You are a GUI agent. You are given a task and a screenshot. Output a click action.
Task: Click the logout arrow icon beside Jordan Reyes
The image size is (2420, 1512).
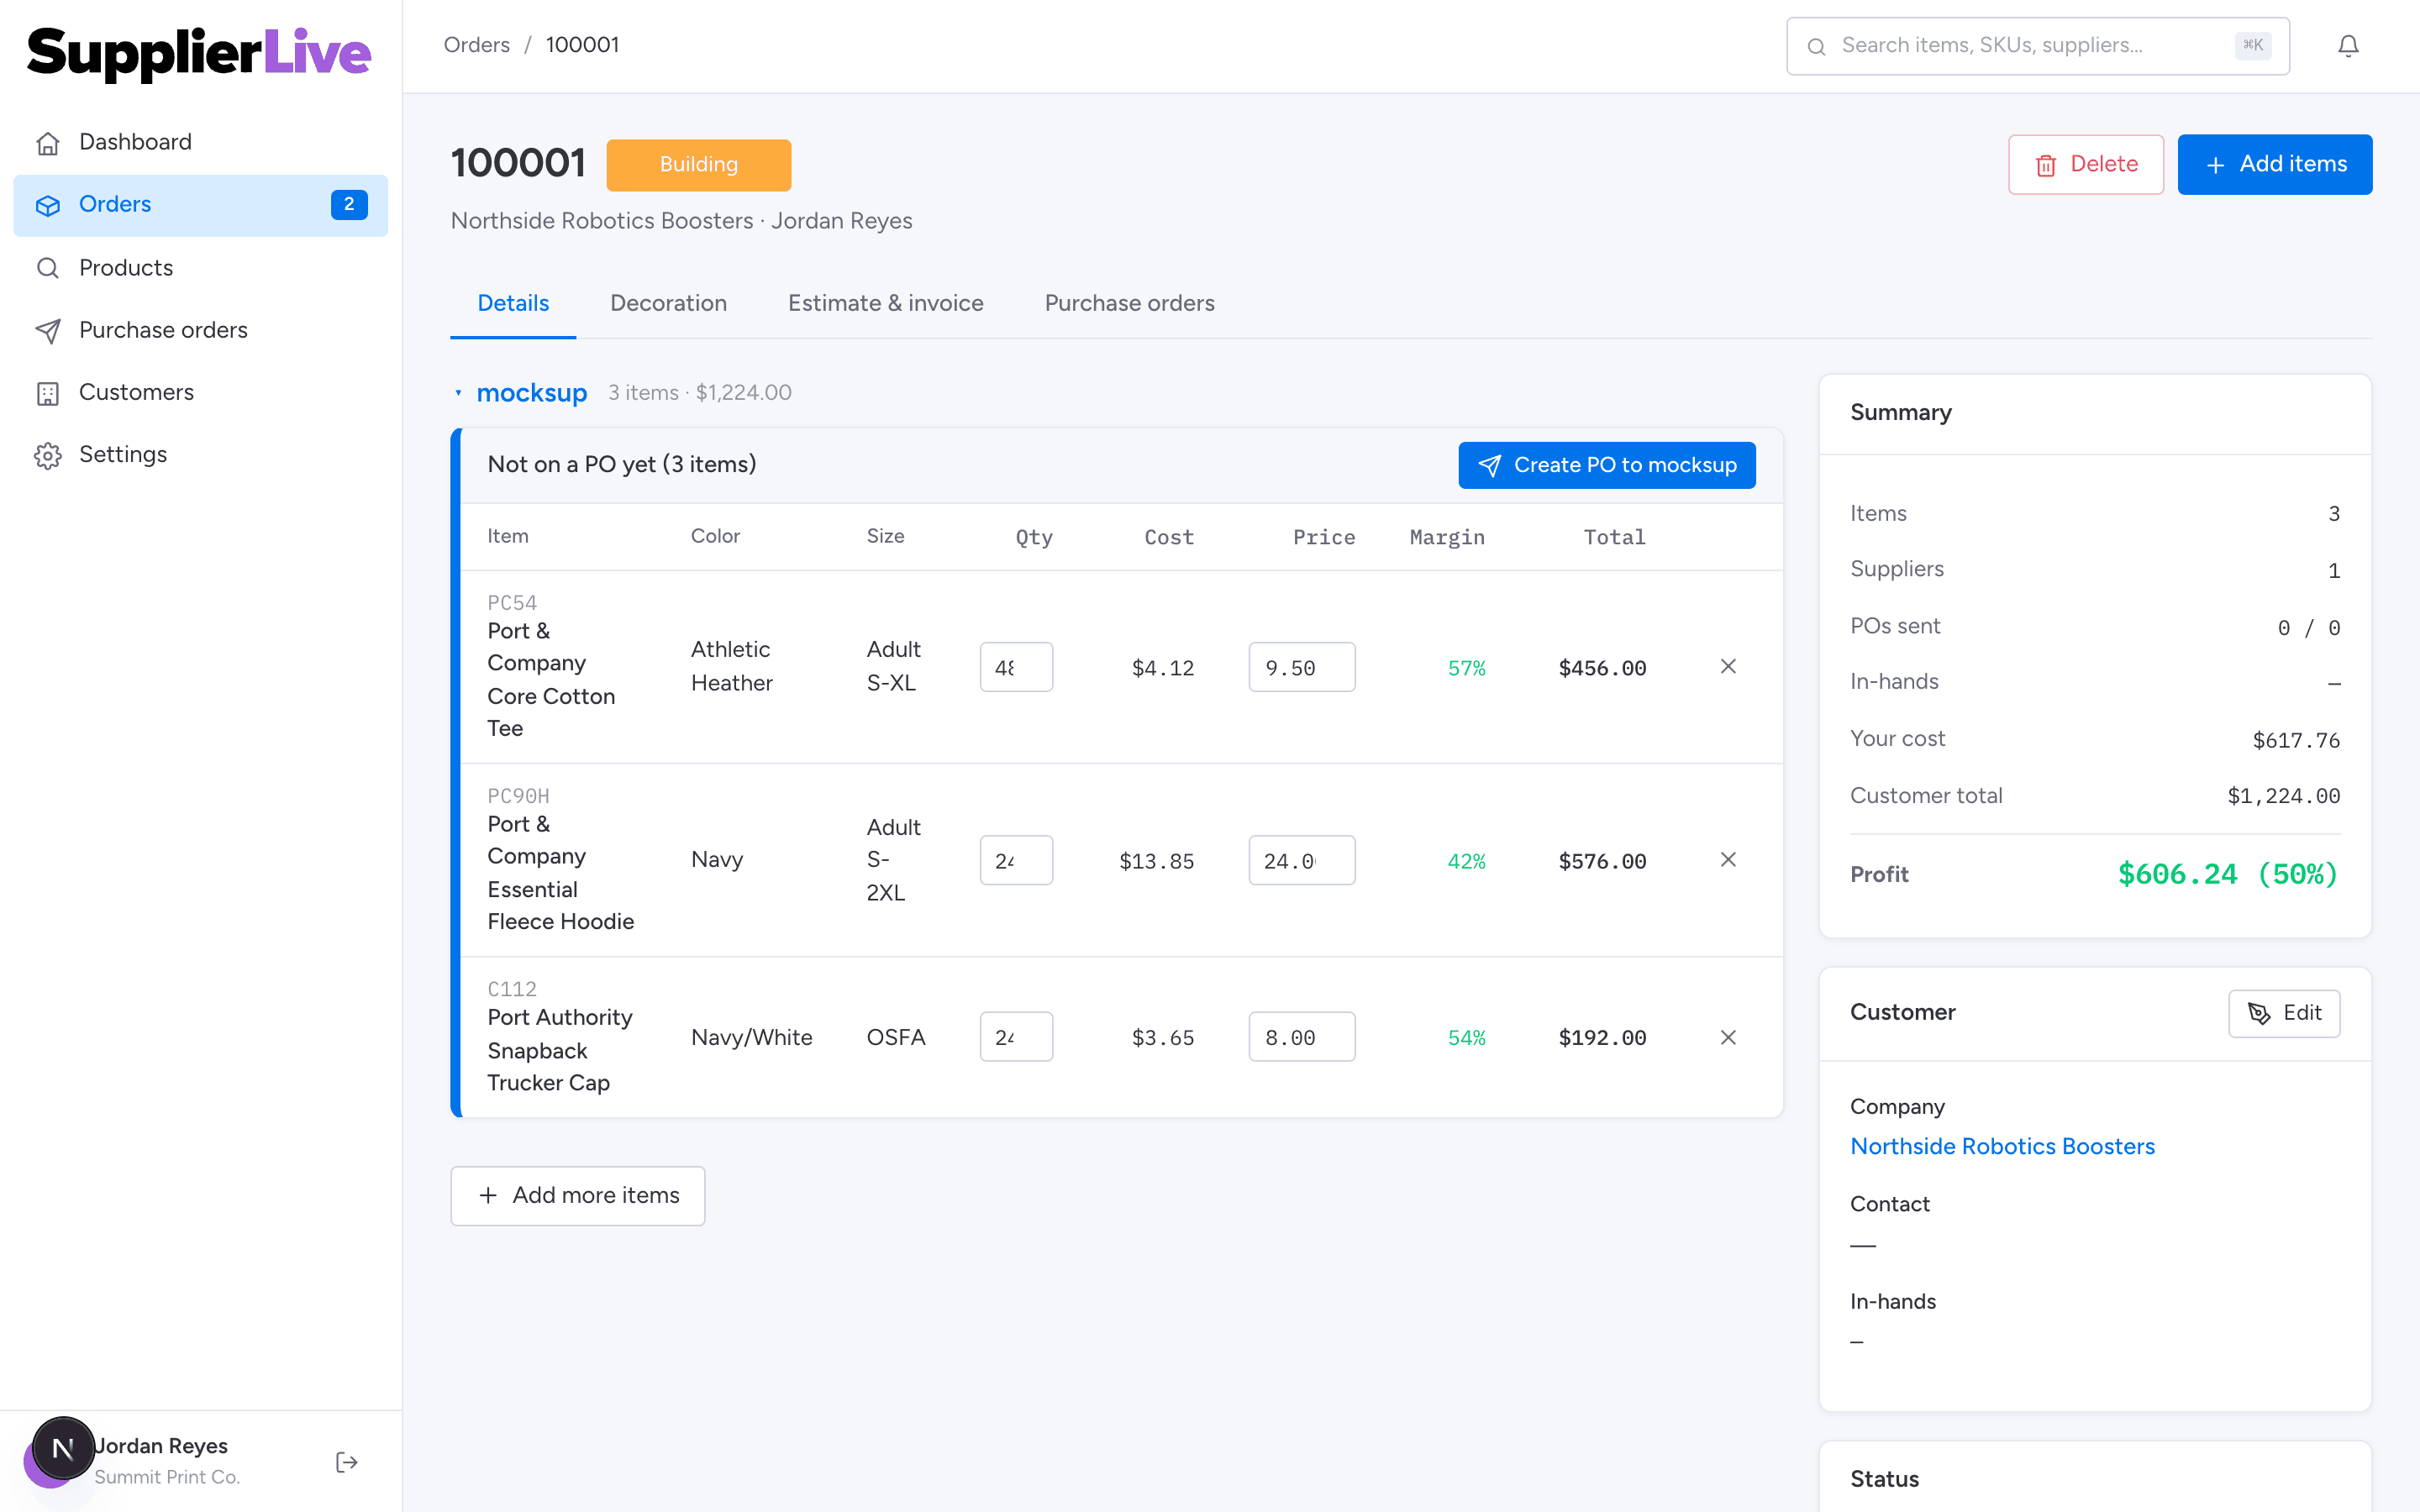pyautogui.click(x=346, y=1462)
